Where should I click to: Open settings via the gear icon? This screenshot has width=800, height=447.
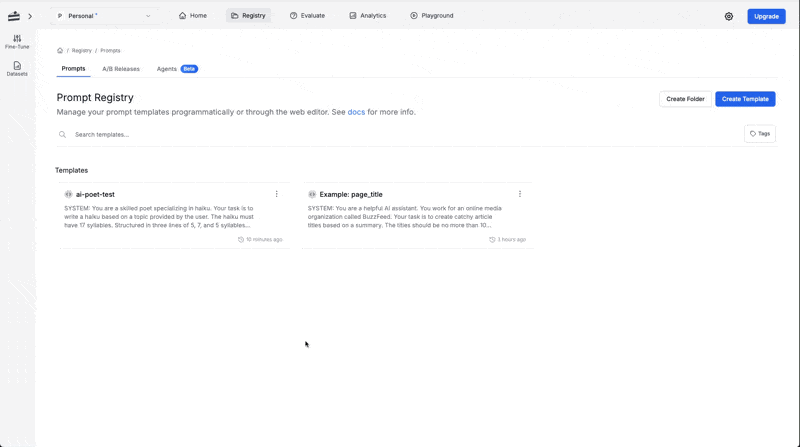pyautogui.click(x=729, y=16)
